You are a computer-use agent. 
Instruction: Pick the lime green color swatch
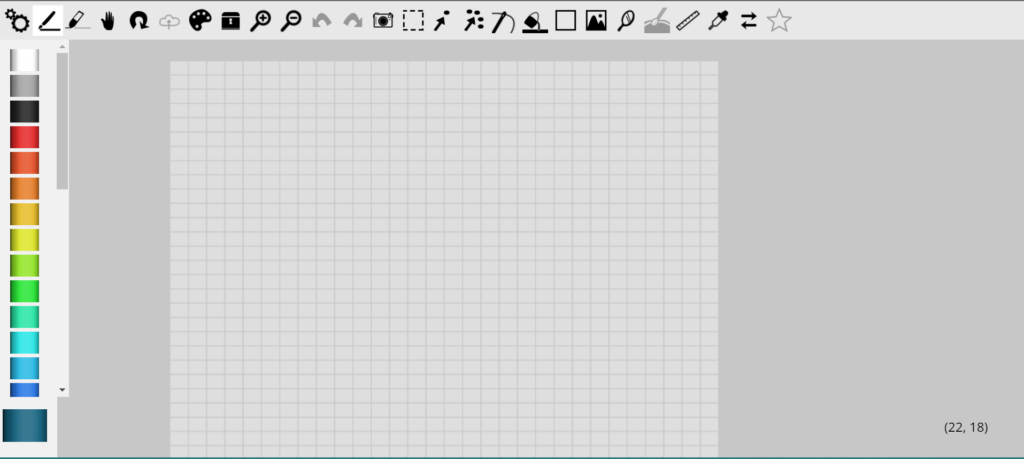pos(24,265)
